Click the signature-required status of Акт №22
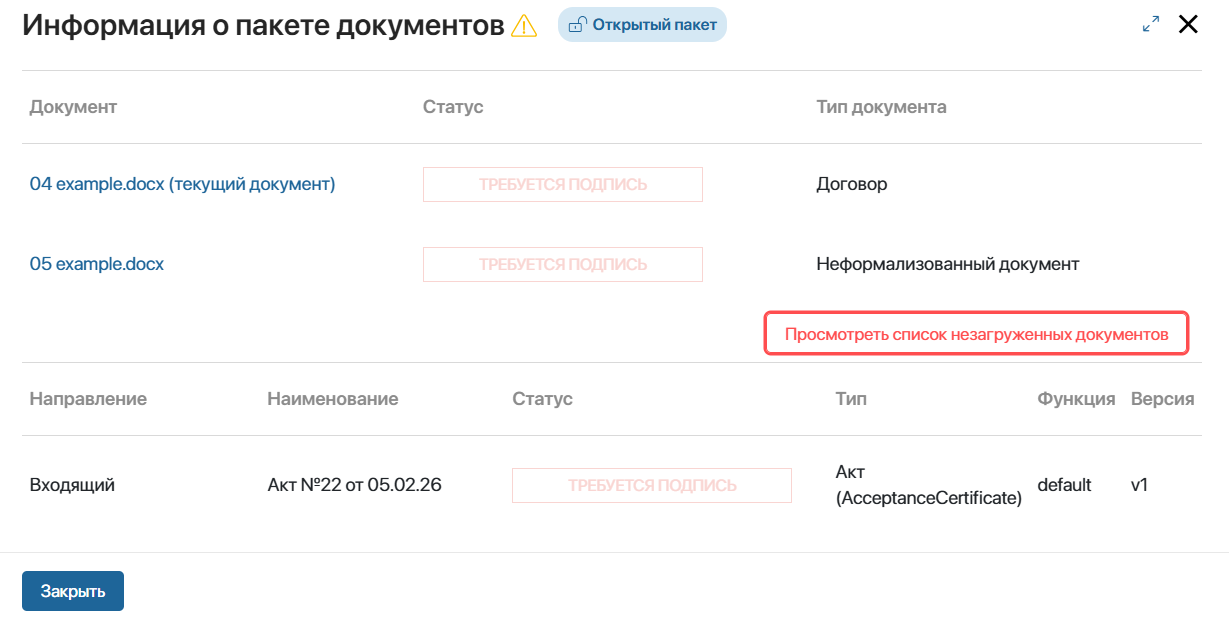Viewport: 1229px width, 624px height. (x=651, y=485)
